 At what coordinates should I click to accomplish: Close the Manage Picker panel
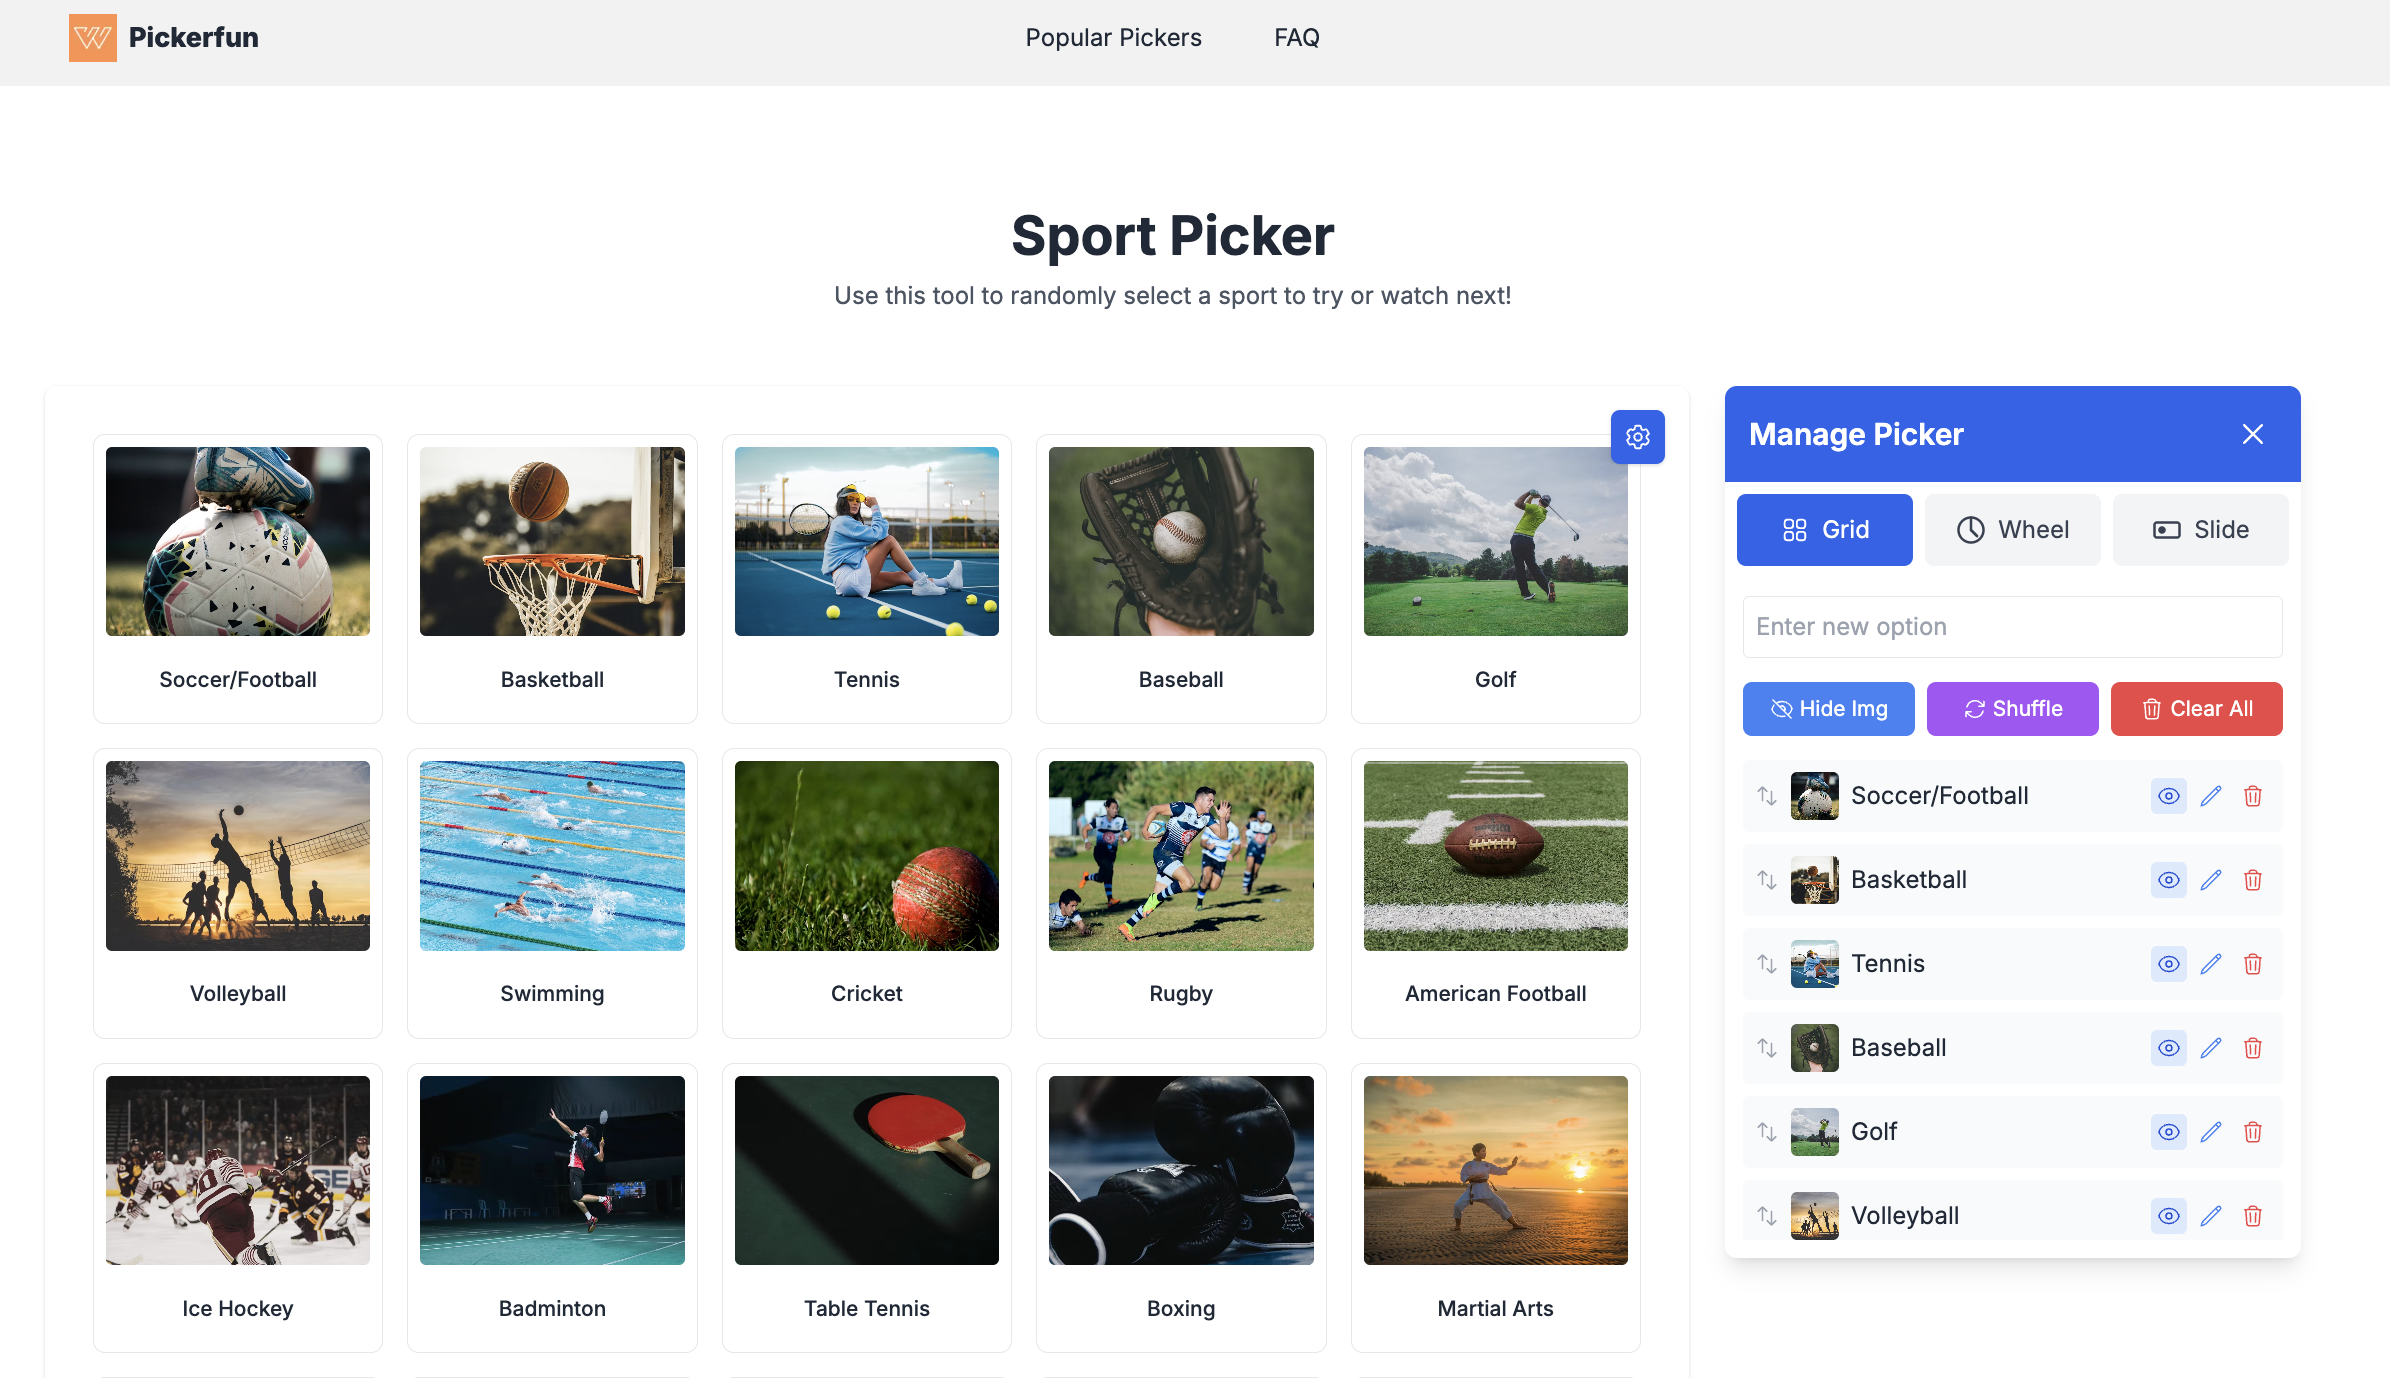coord(2252,434)
